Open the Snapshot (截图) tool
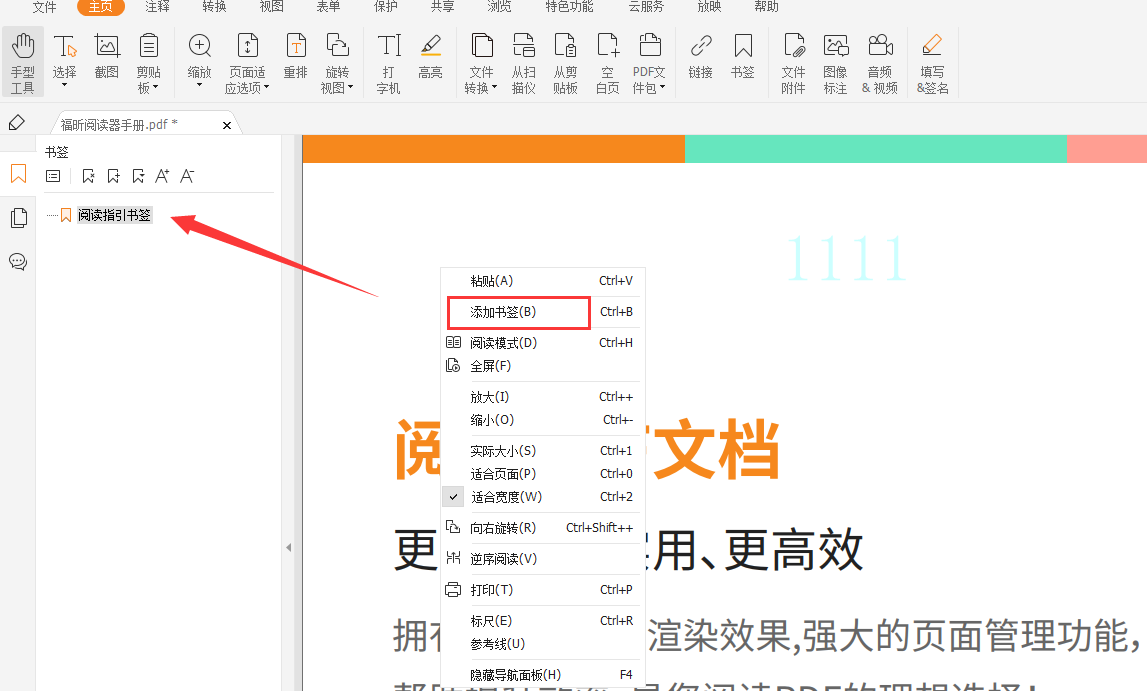This screenshot has height=691, width=1147. pyautogui.click(x=106, y=60)
